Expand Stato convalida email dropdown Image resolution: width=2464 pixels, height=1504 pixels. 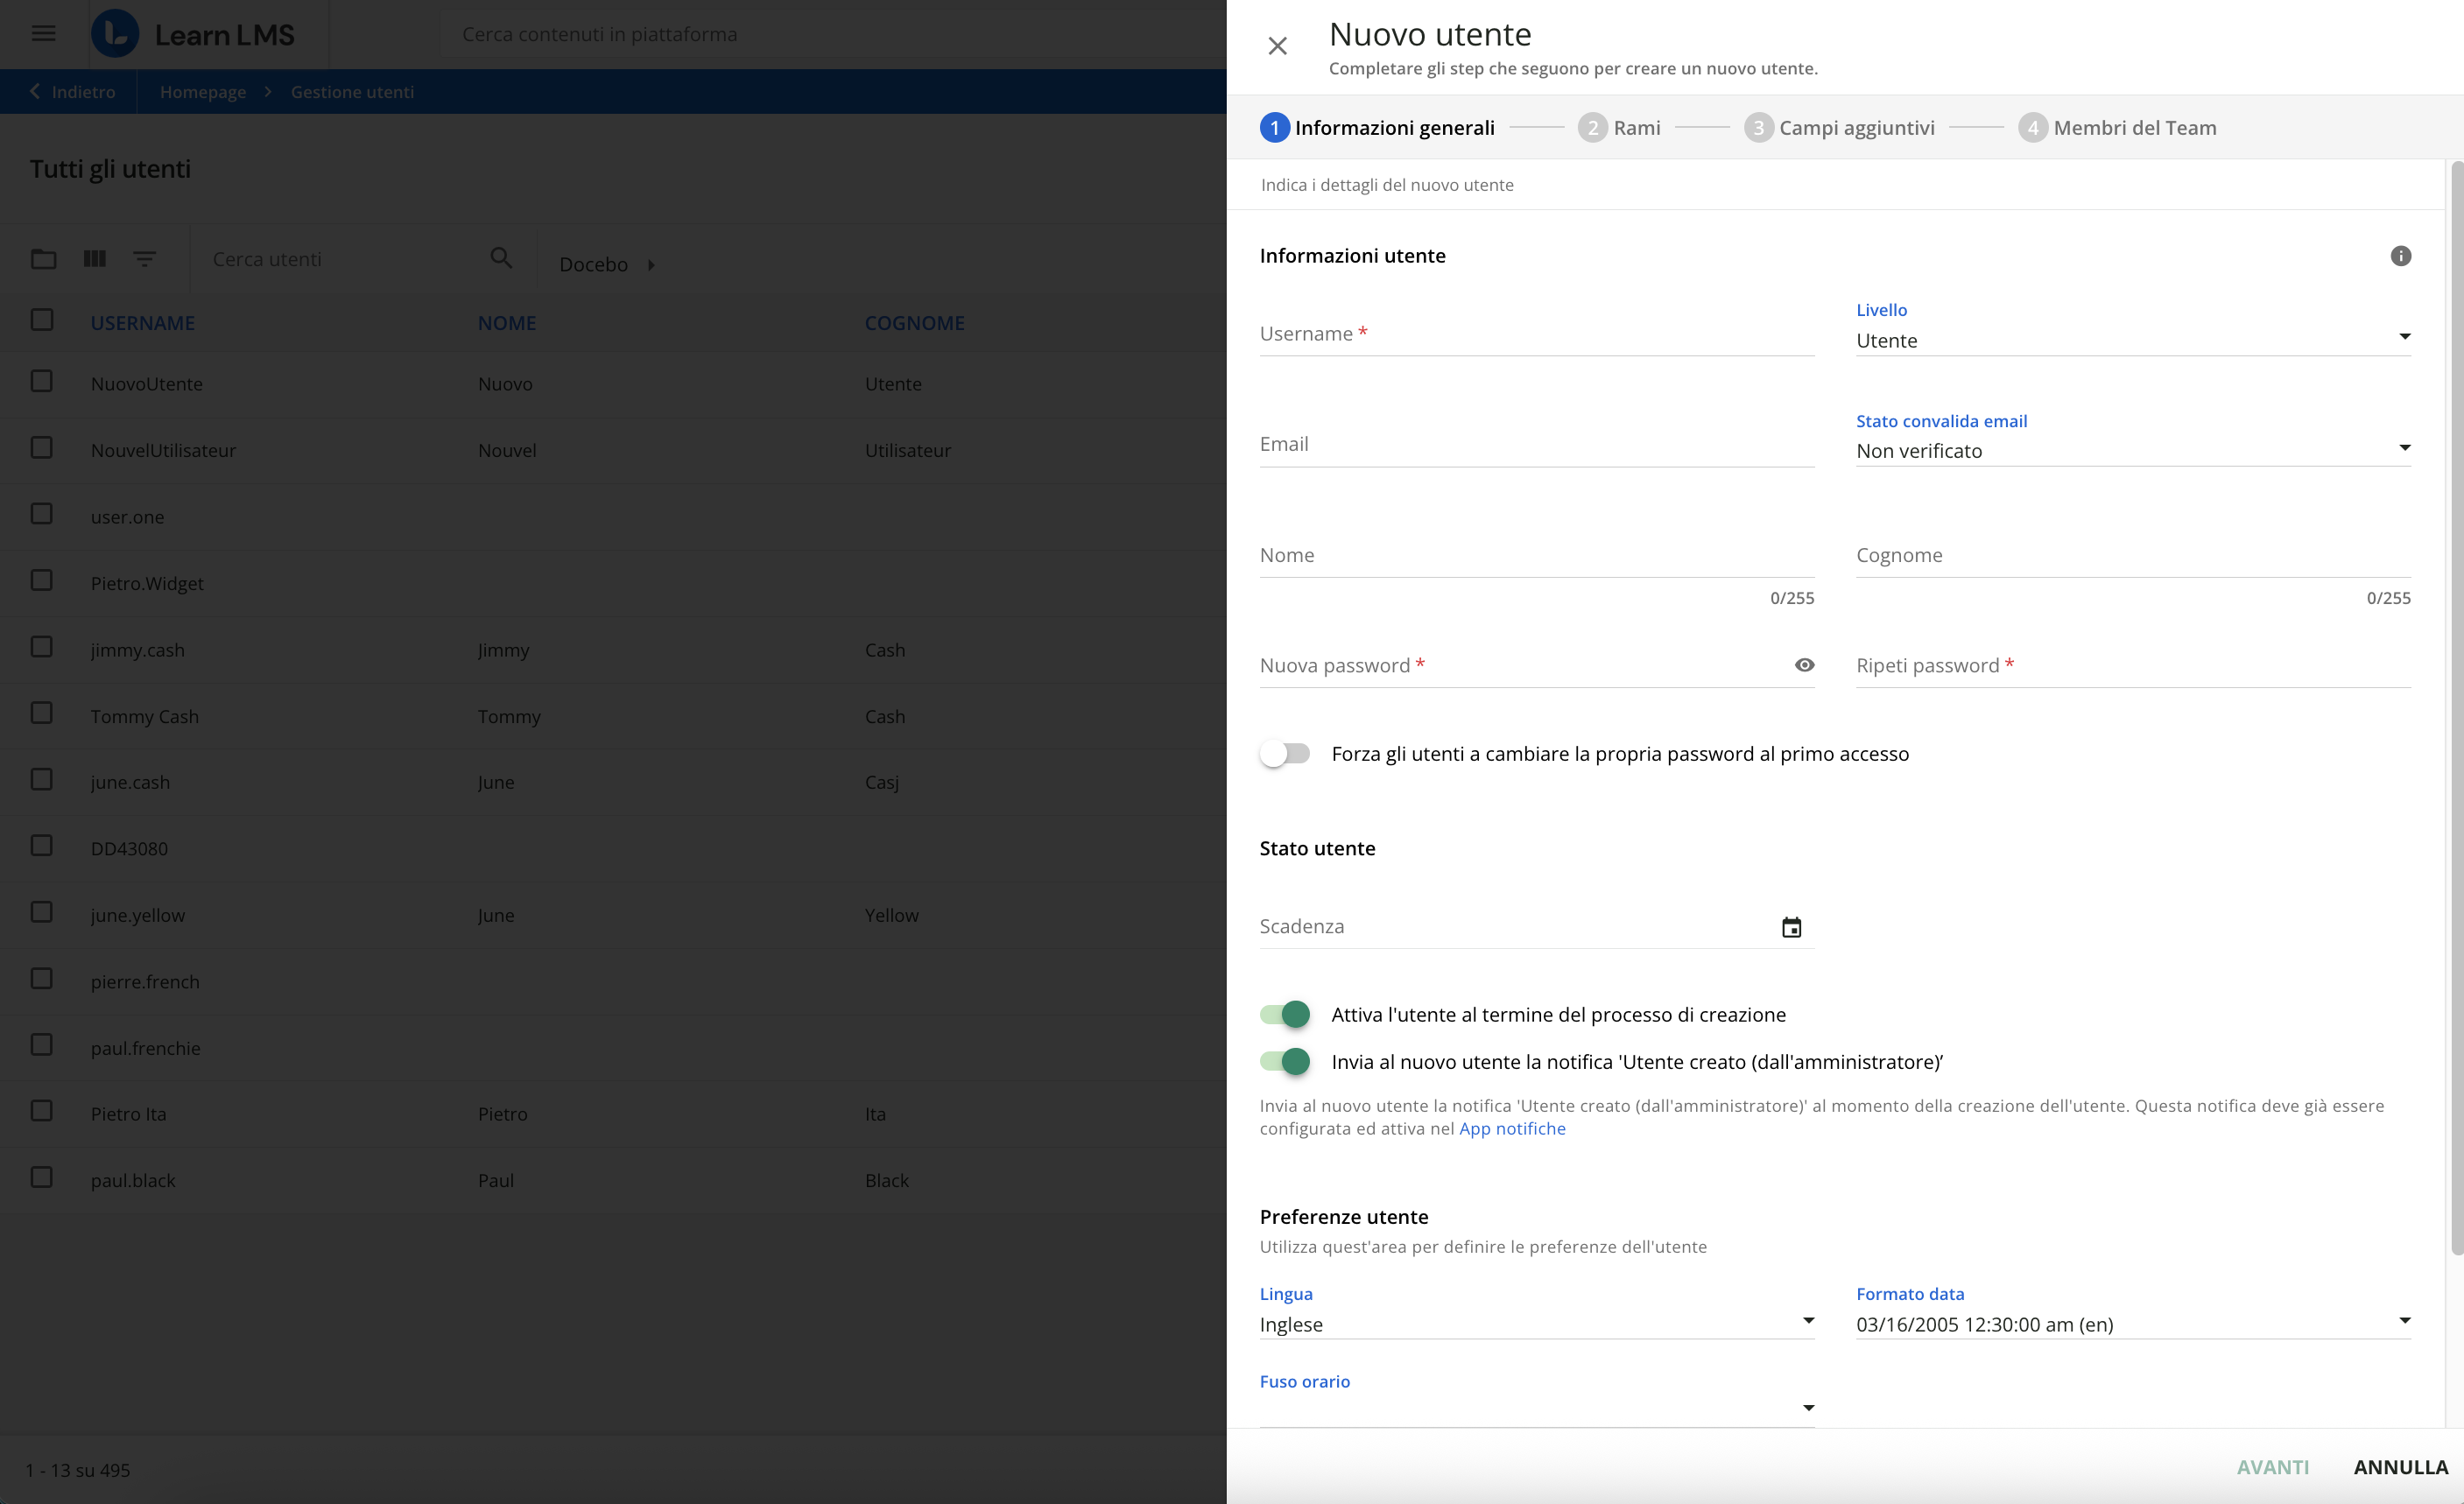tap(2132, 450)
